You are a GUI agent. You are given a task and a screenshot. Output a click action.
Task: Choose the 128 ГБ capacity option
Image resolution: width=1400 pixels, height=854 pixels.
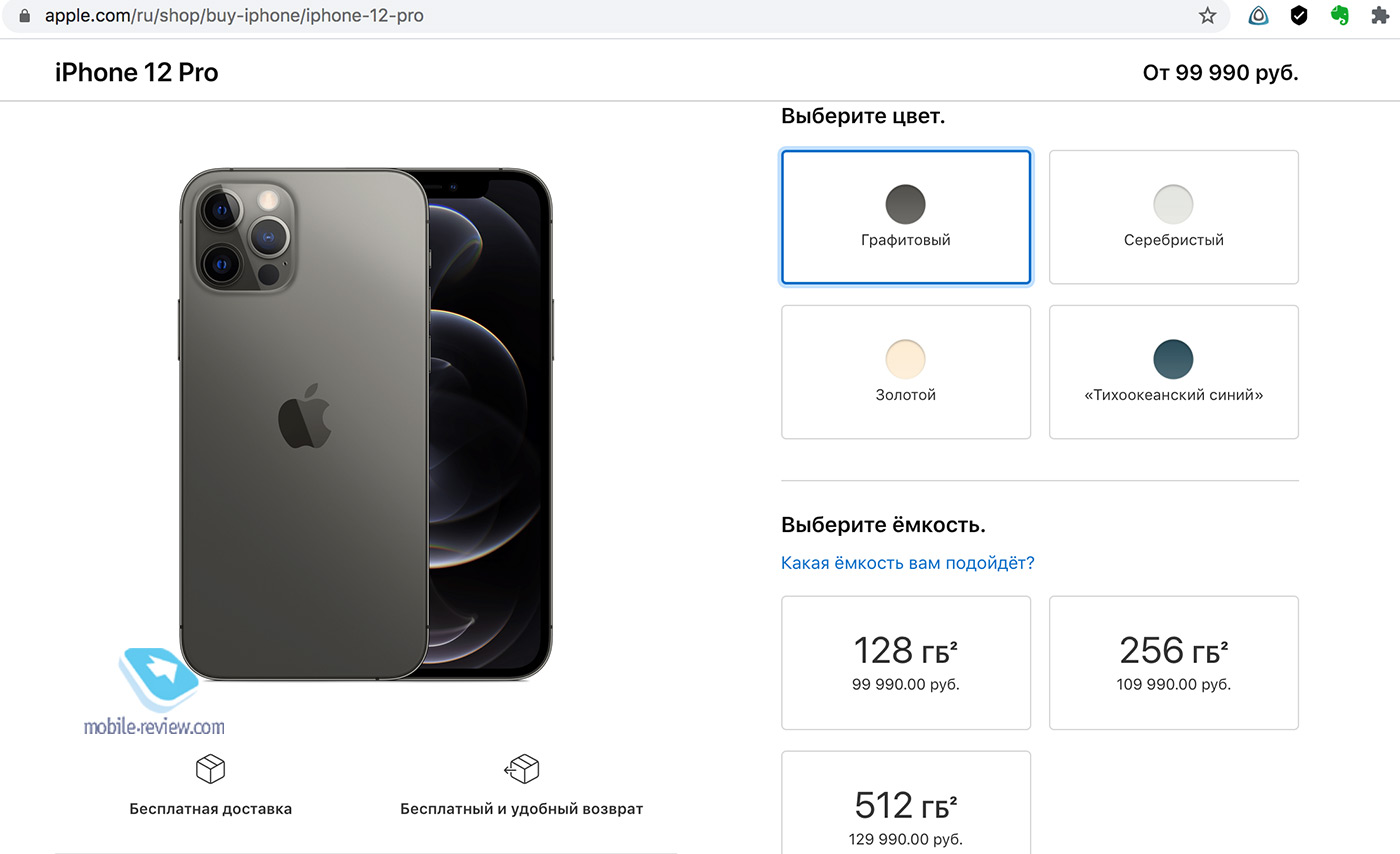coord(905,662)
